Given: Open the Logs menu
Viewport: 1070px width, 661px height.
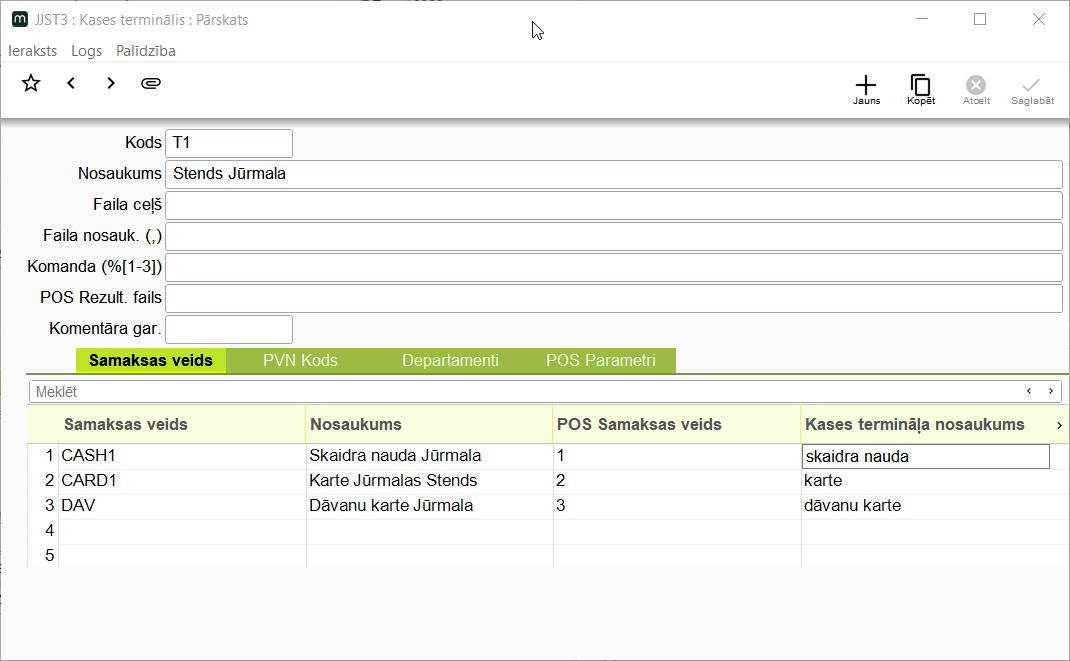Looking at the screenshot, I should point(87,51).
